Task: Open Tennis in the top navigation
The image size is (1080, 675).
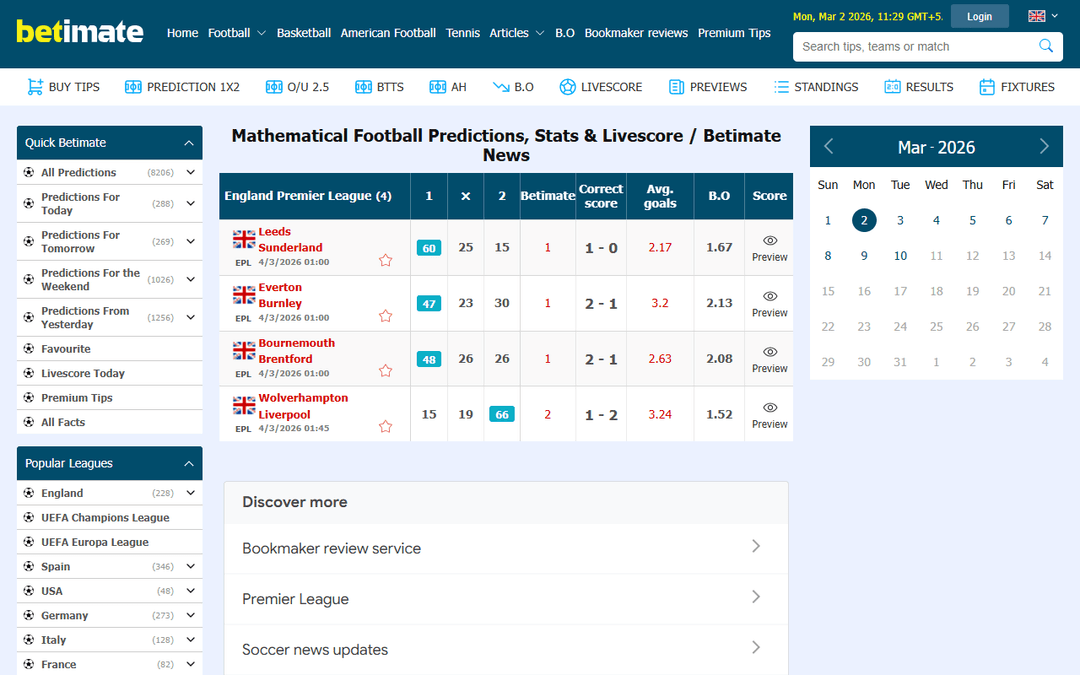Action: click(x=463, y=32)
